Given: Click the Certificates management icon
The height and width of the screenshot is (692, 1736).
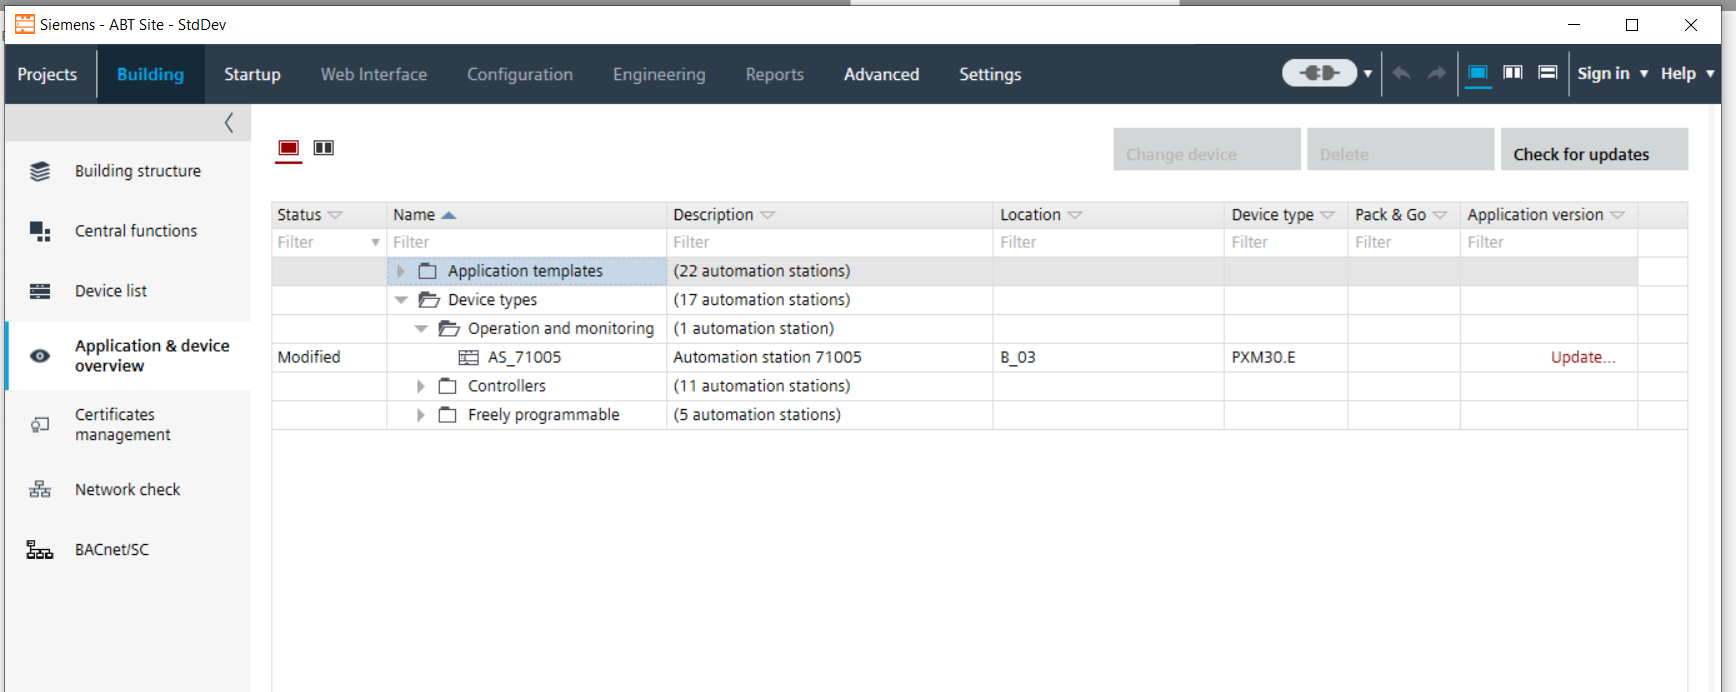Looking at the screenshot, I should 40,425.
